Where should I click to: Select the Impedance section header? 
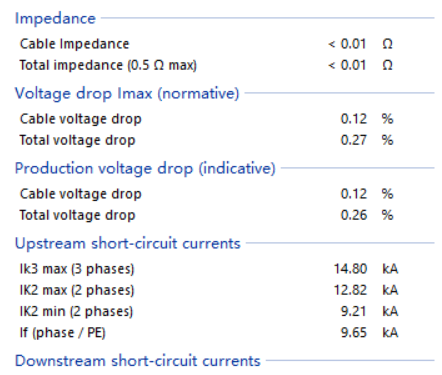click(x=55, y=18)
